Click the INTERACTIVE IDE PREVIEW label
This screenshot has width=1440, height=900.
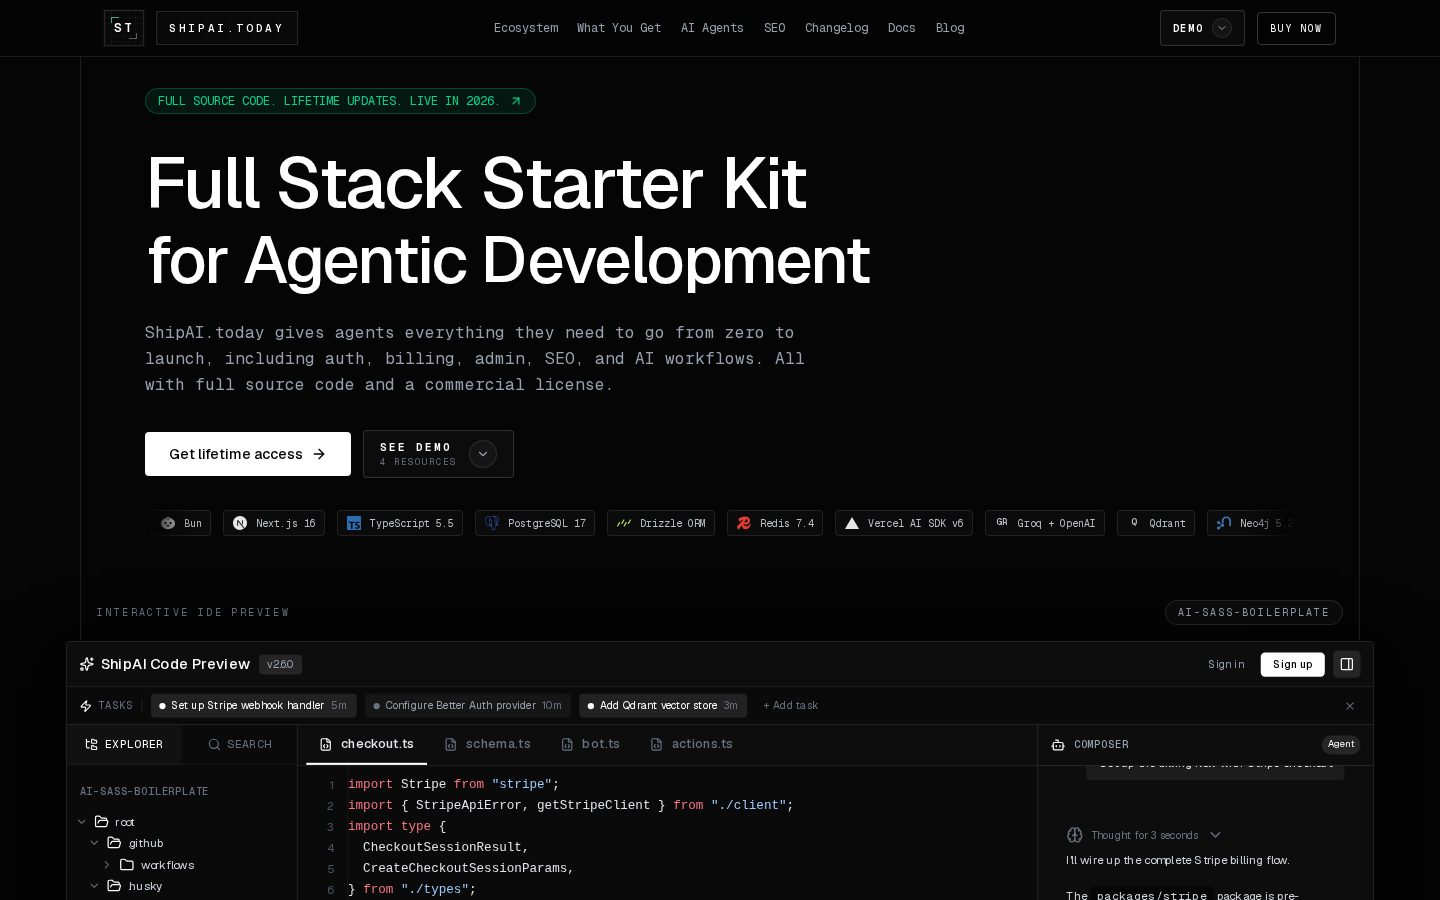click(x=193, y=612)
